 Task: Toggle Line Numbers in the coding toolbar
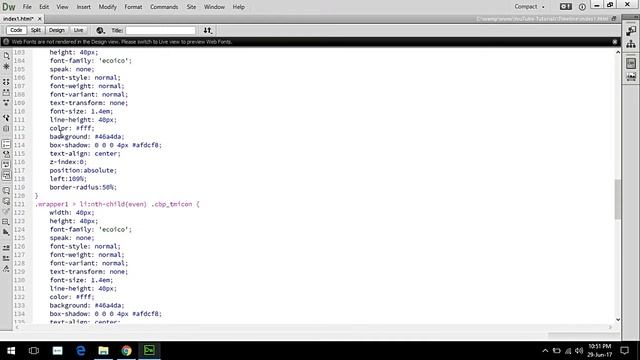click(6, 144)
